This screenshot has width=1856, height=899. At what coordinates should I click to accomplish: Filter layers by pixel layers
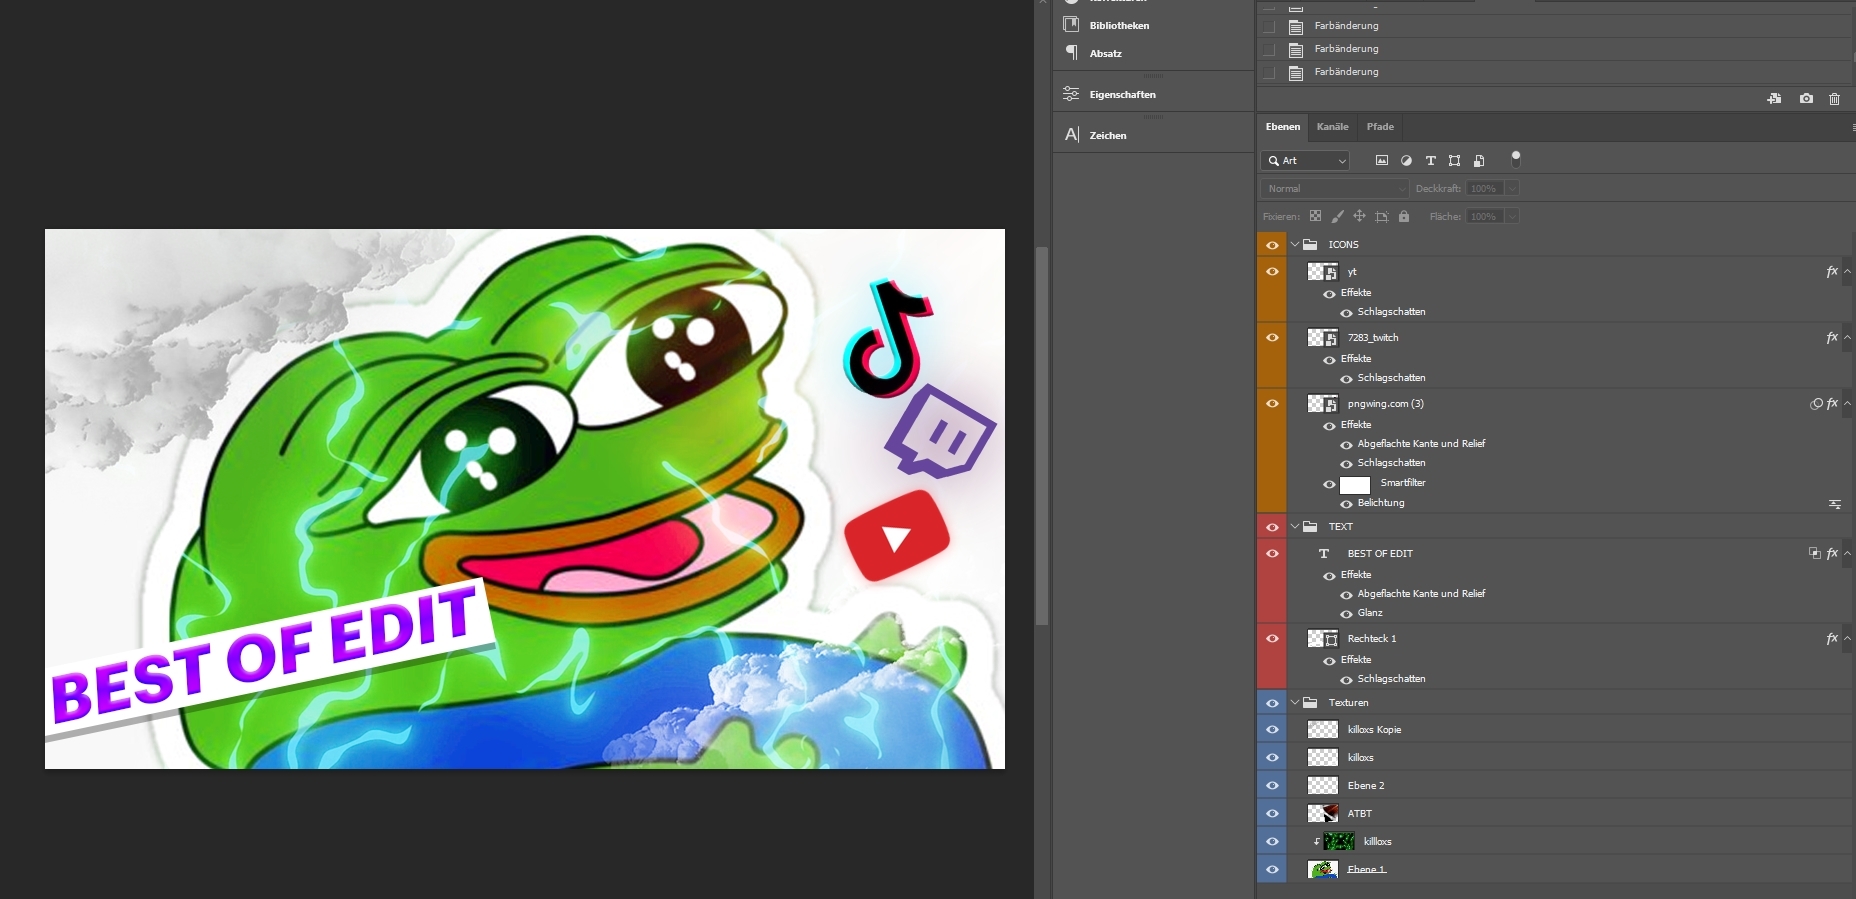pyautogui.click(x=1382, y=160)
